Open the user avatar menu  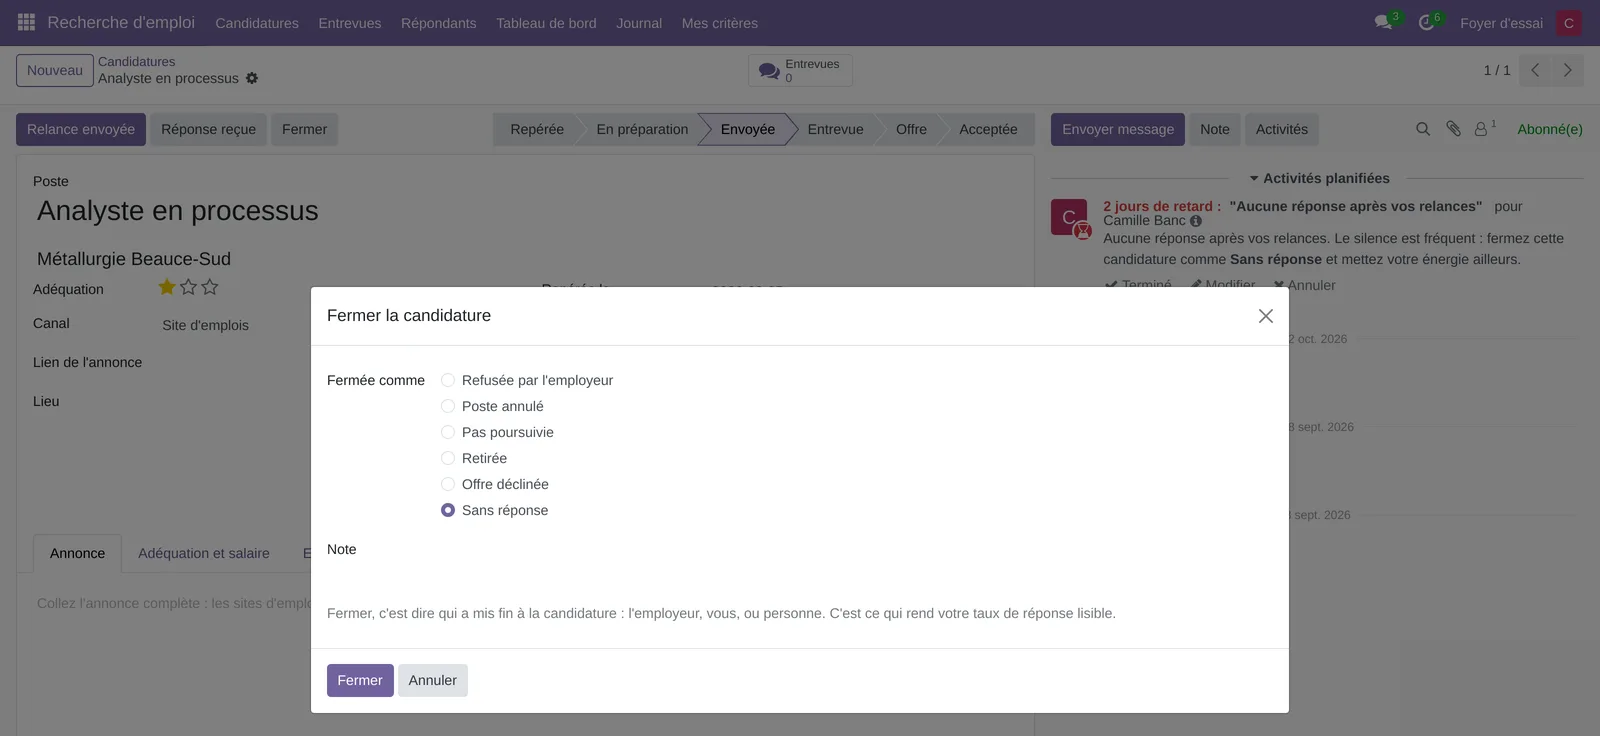(x=1569, y=23)
